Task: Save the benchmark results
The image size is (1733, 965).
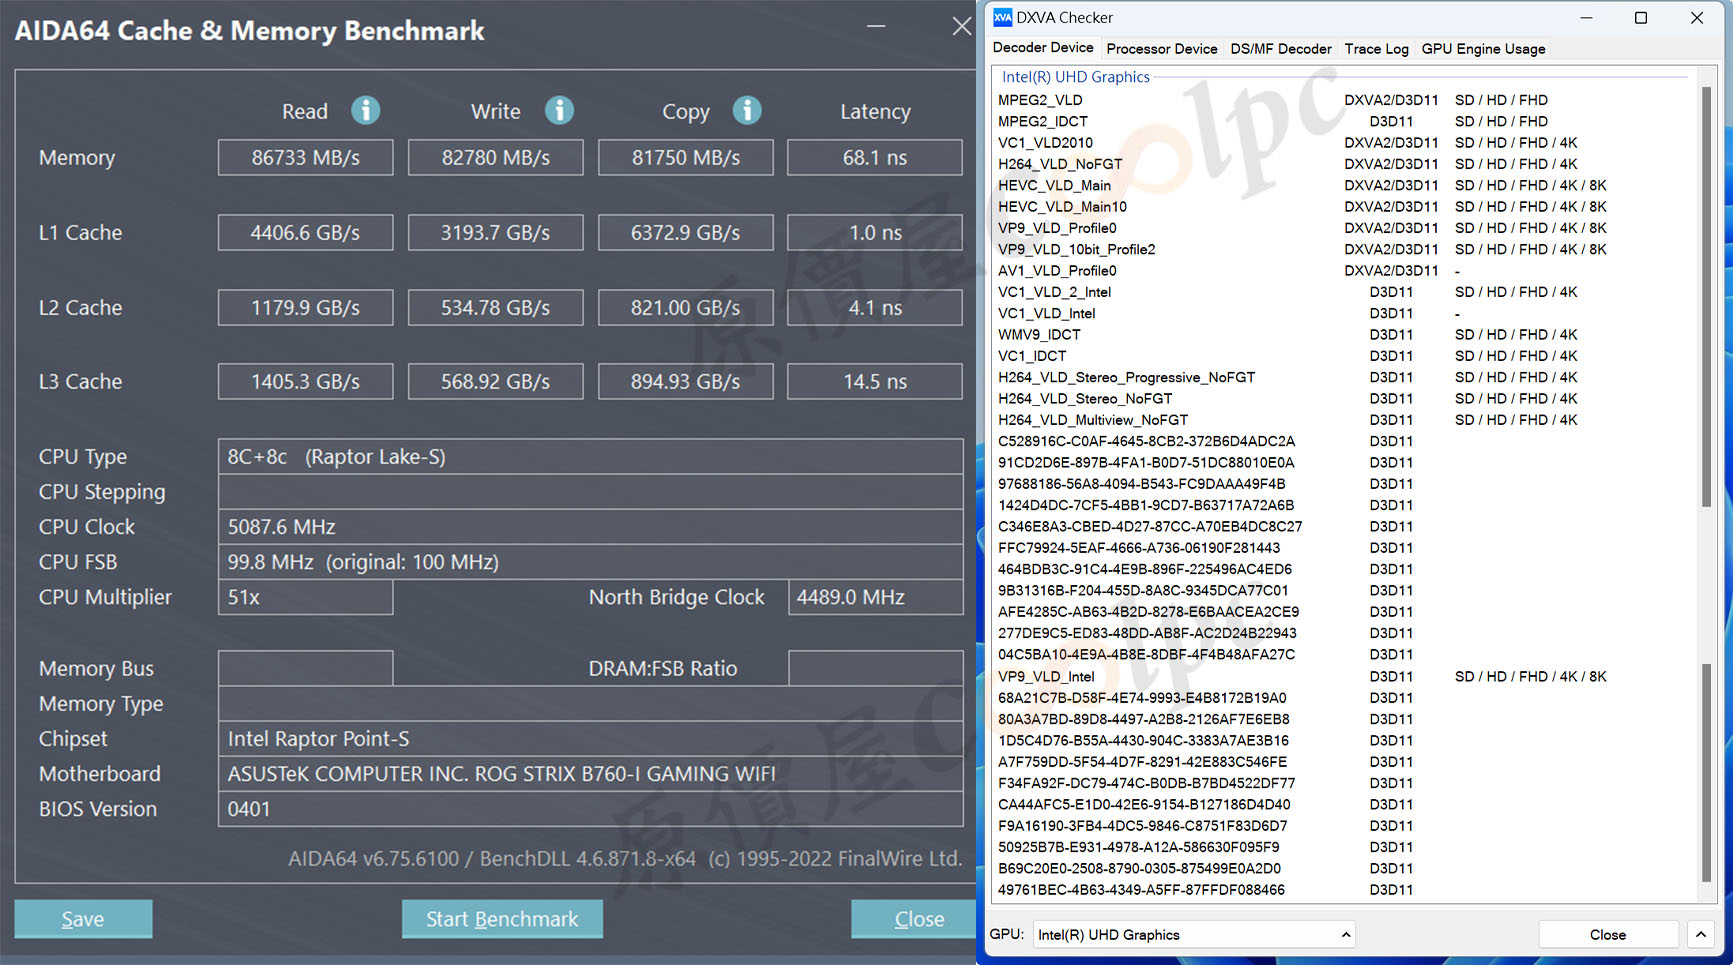Action: (x=83, y=919)
